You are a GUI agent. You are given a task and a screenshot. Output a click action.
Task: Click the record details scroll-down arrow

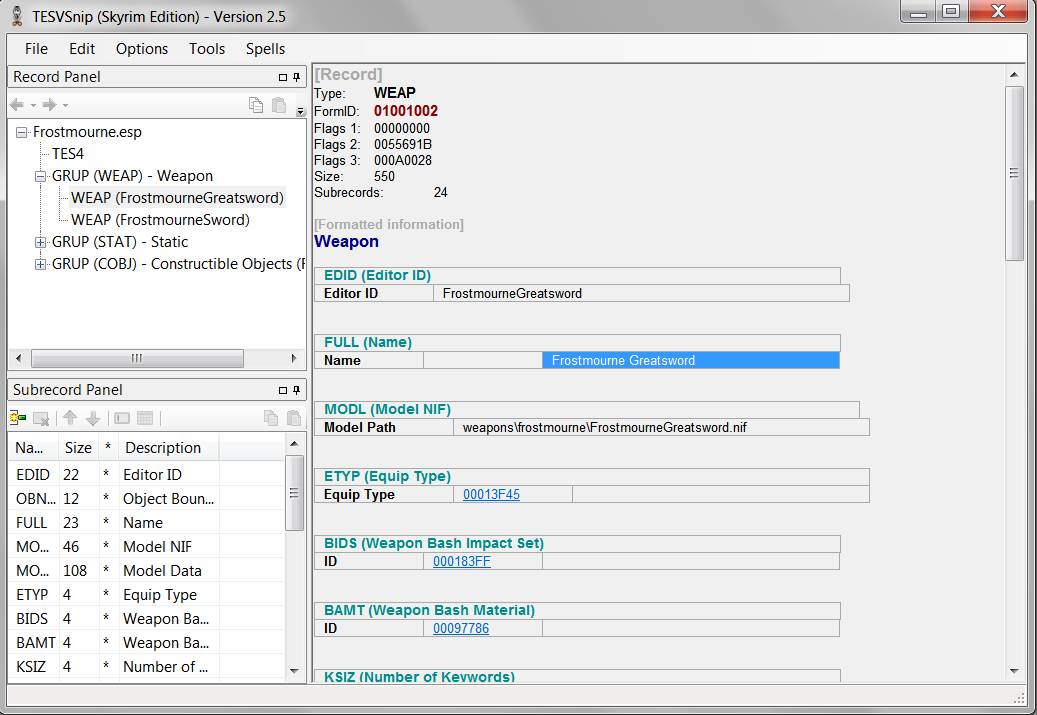(1014, 671)
